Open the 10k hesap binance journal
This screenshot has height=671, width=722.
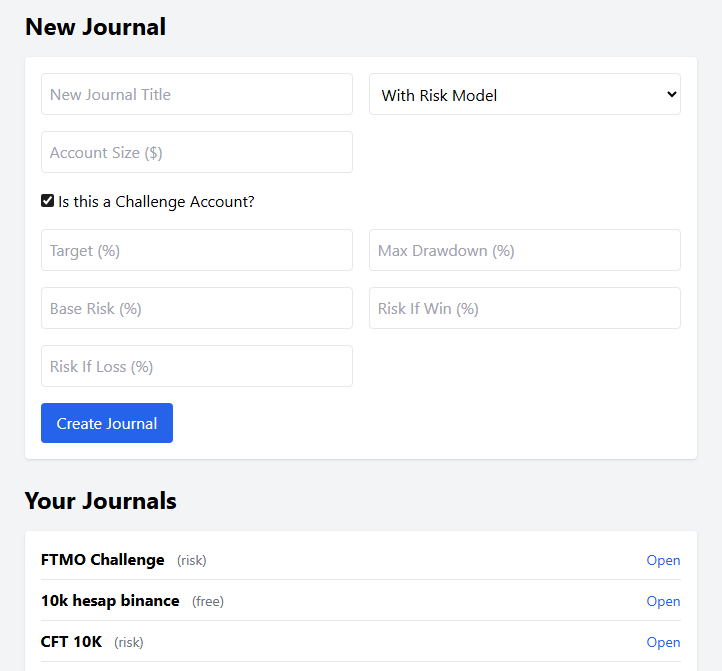pos(663,601)
